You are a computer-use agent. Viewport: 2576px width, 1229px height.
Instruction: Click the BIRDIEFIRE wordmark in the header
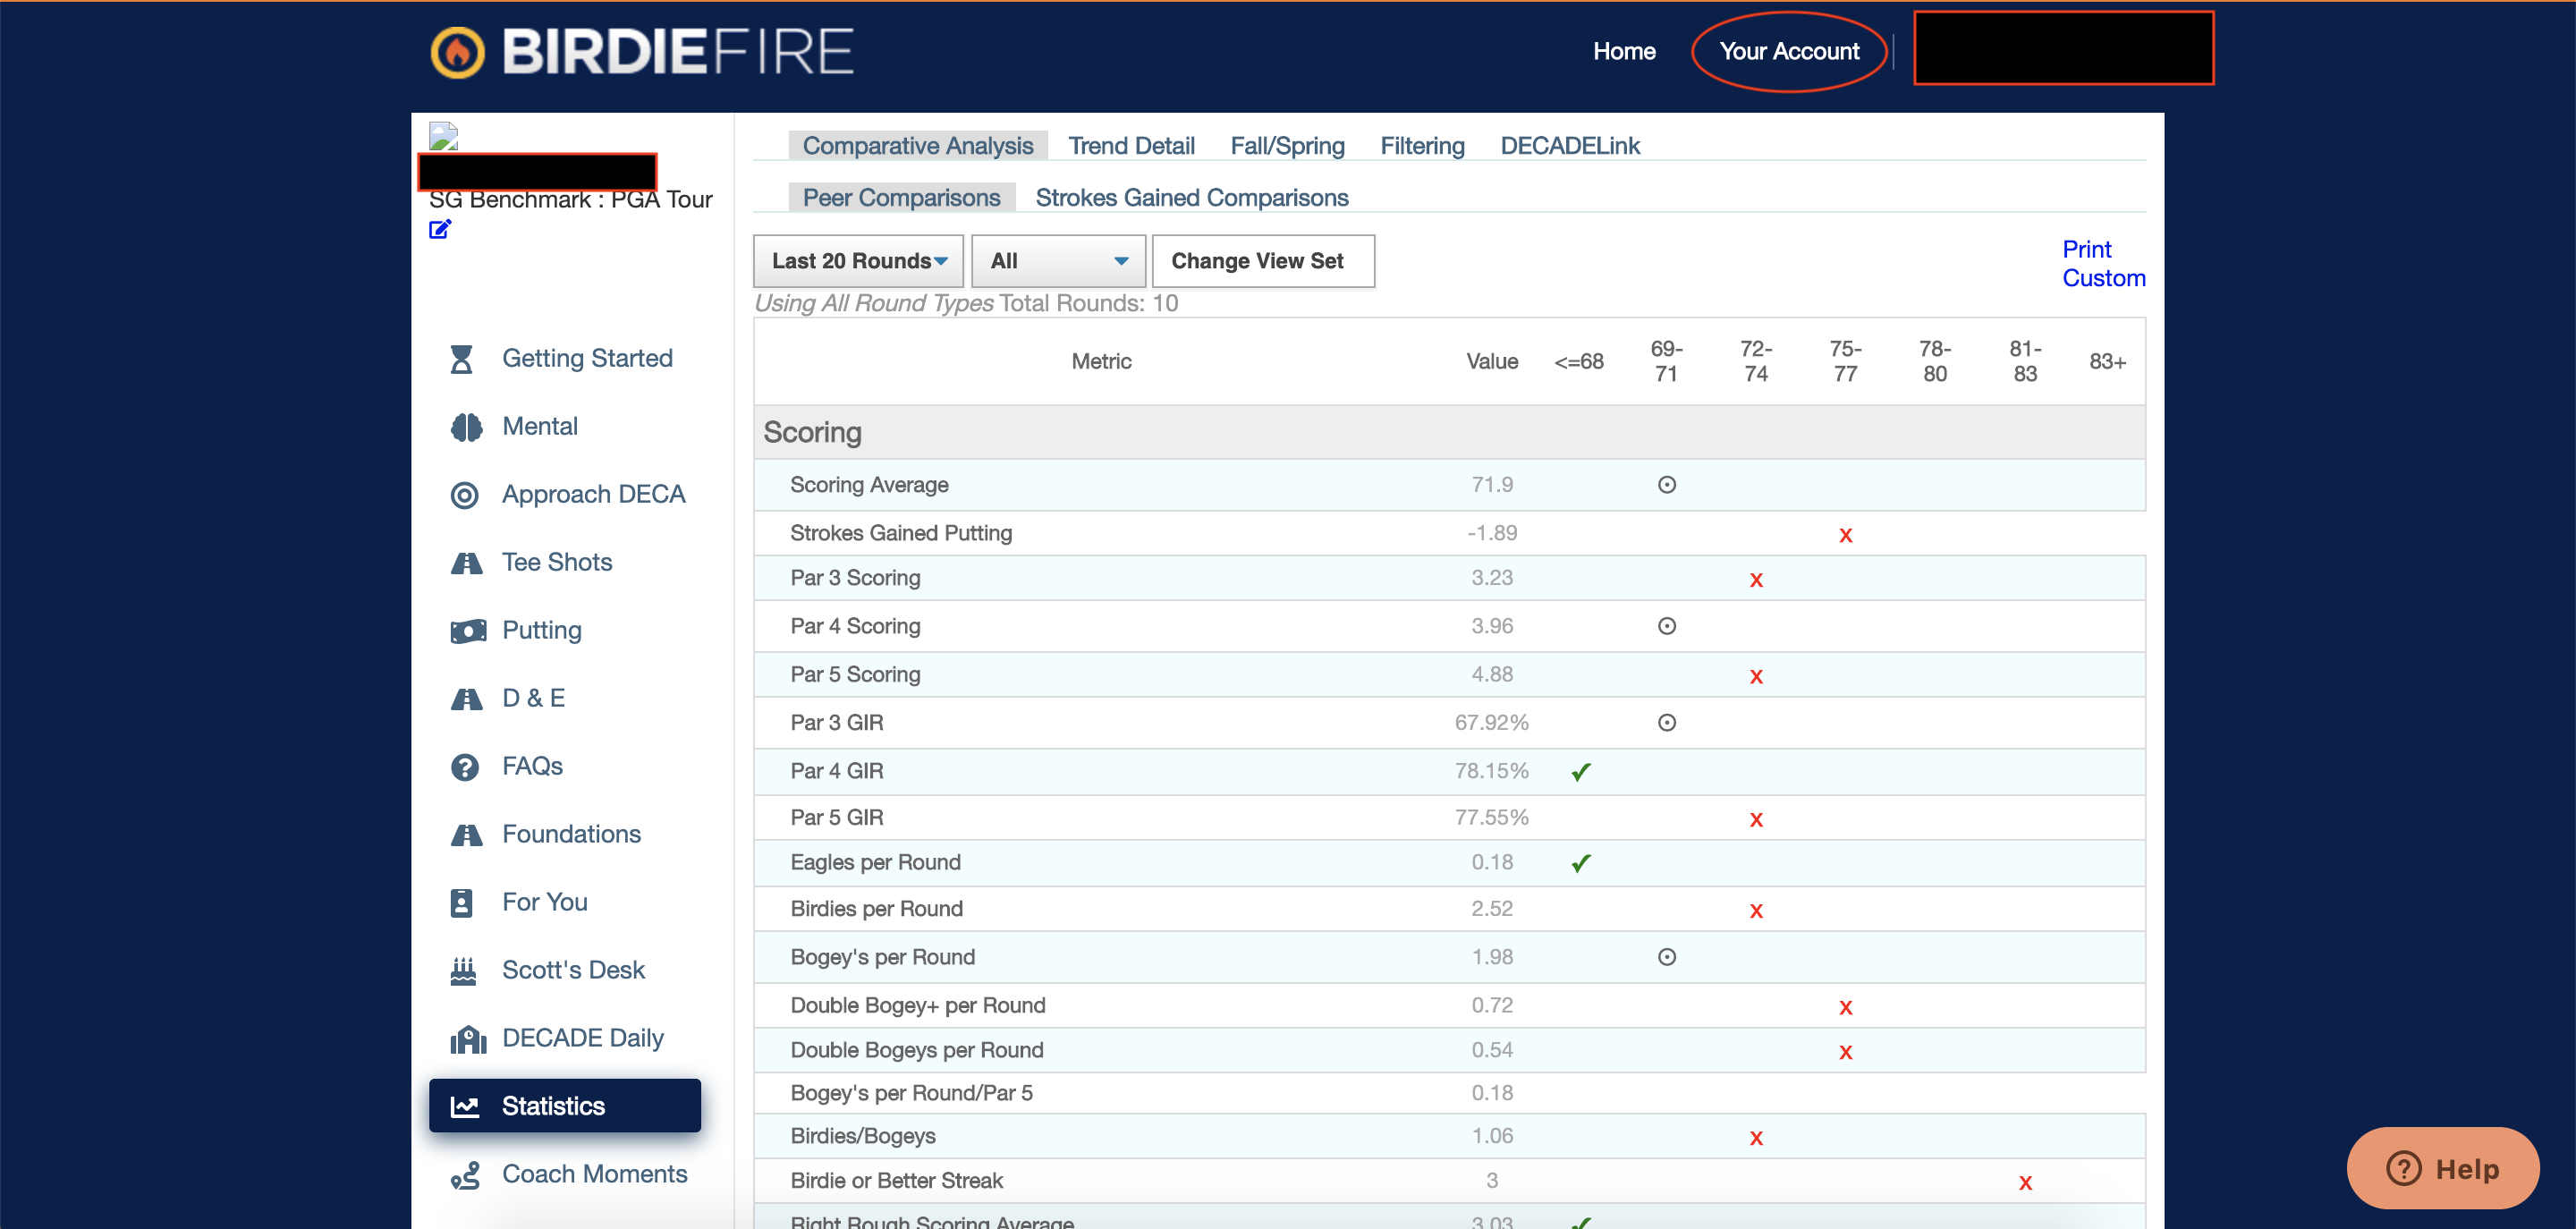pos(677,52)
